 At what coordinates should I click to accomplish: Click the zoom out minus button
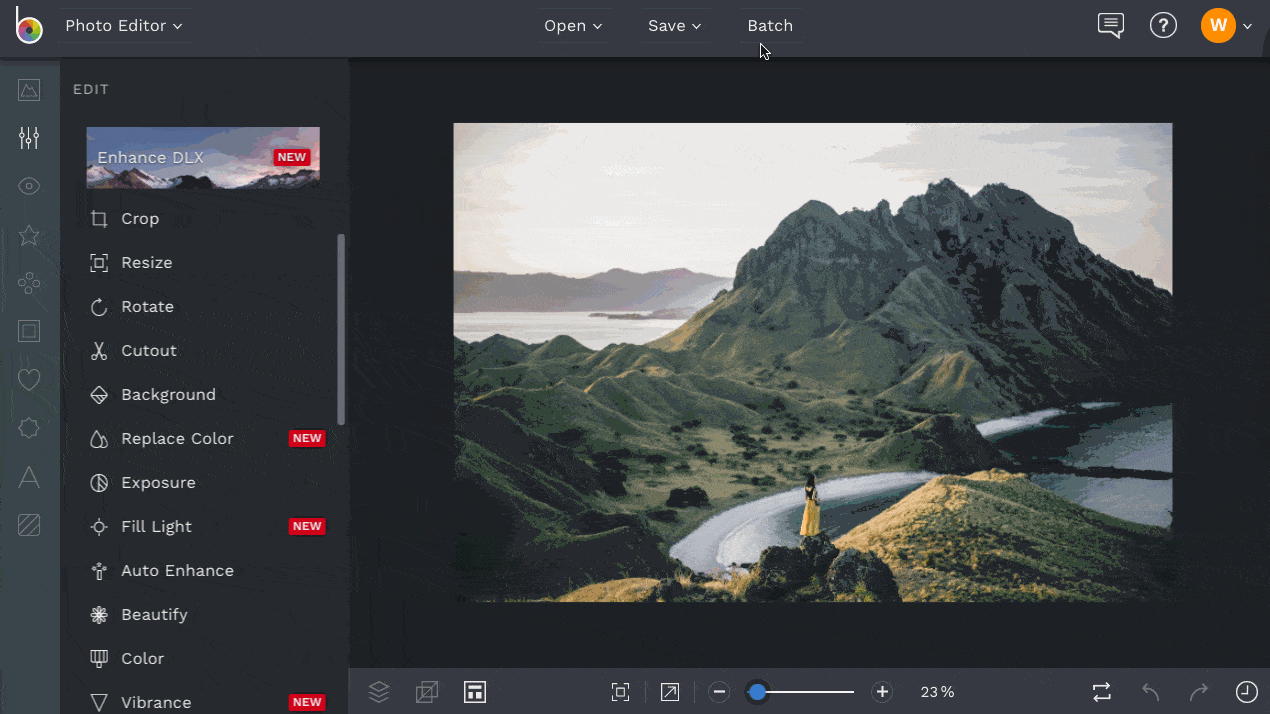(x=719, y=692)
